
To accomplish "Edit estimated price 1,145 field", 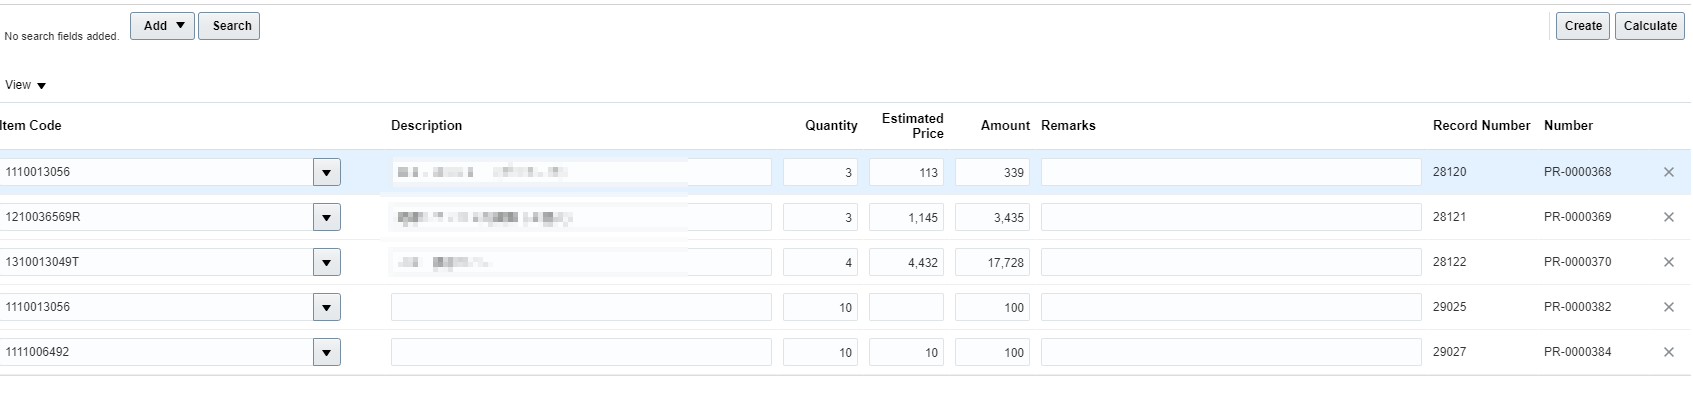I will (x=906, y=217).
